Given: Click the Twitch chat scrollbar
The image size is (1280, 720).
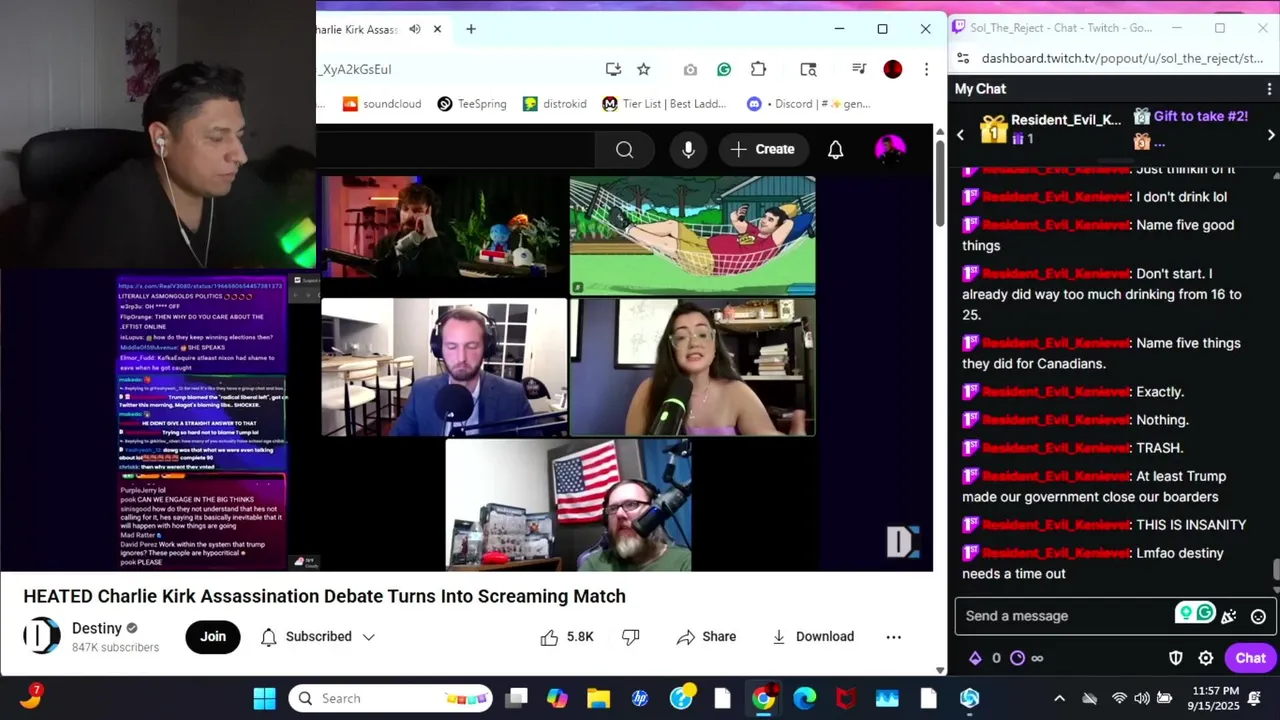Looking at the screenshot, I should pos(1275,570).
